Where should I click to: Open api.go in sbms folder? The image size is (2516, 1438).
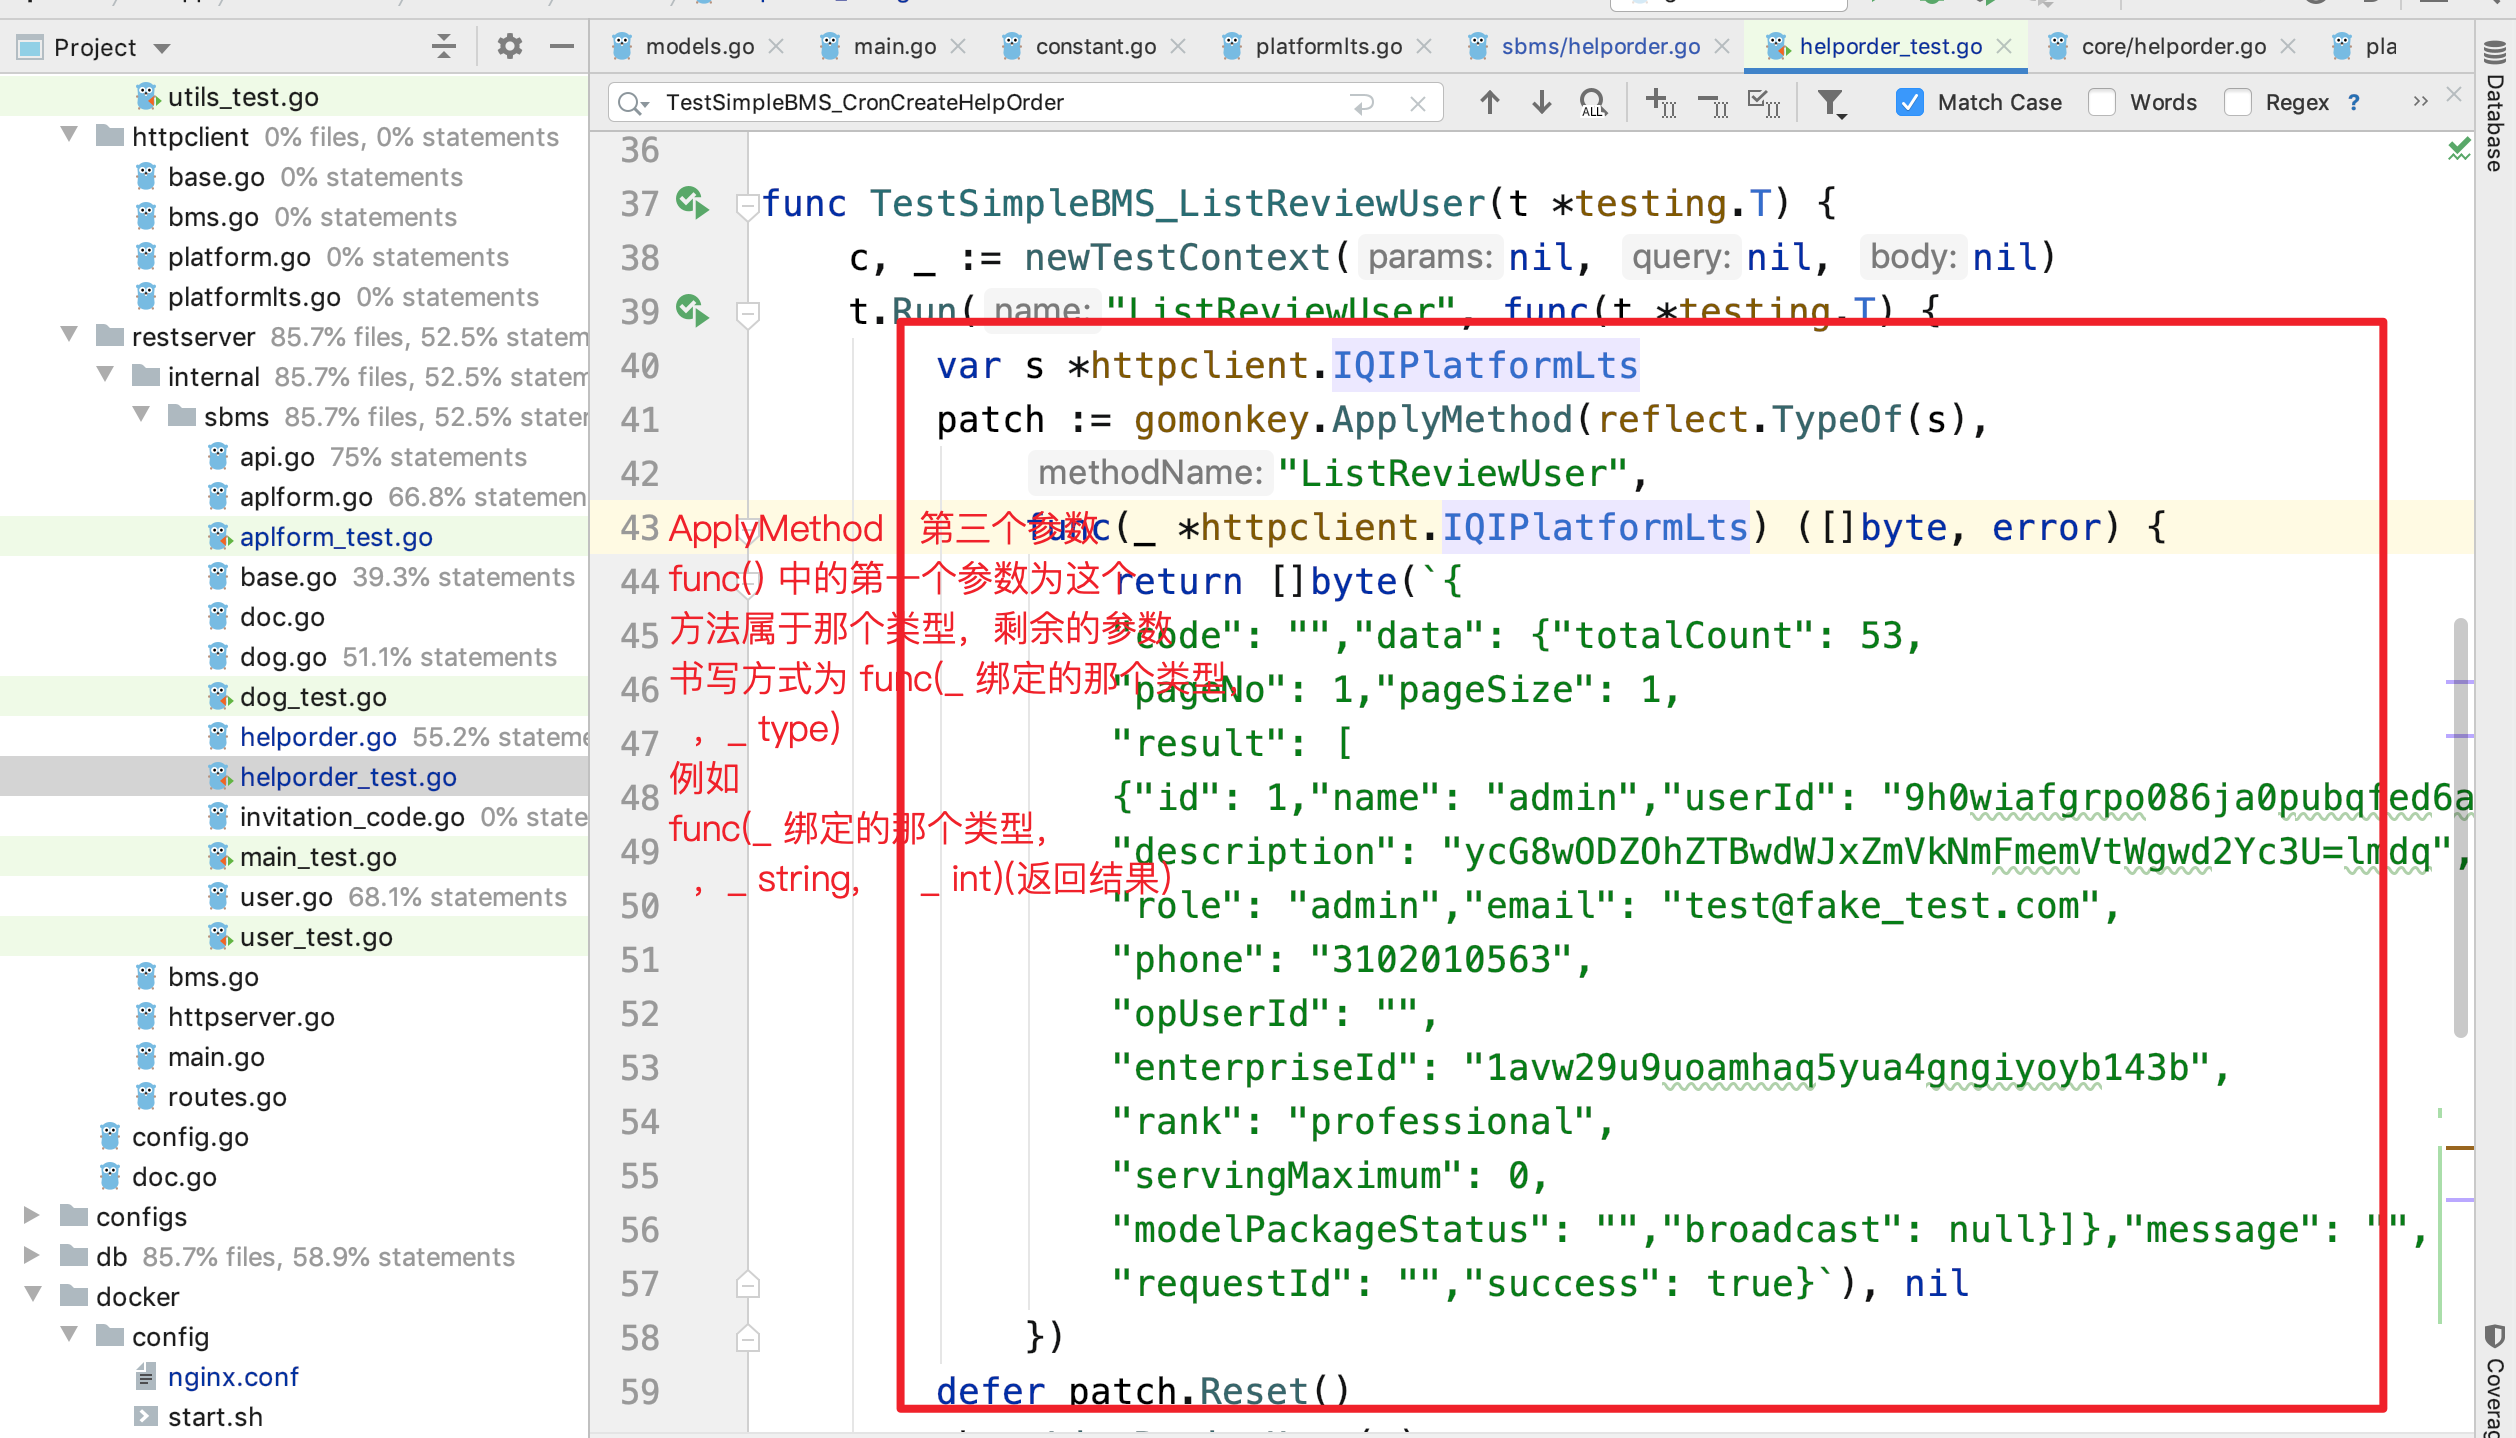click(277, 457)
